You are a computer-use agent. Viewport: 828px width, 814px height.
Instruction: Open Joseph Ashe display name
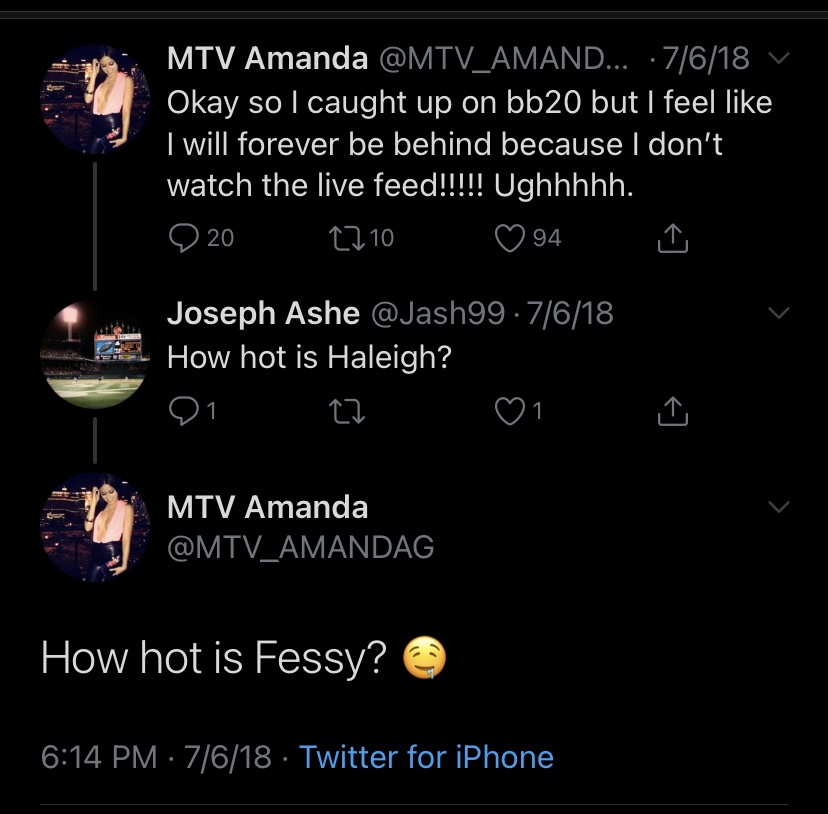264,313
